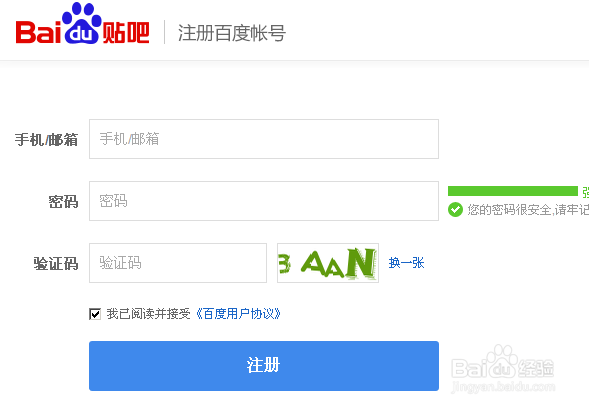
Task: Click the red Bai logo text
Action: tap(38, 33)
